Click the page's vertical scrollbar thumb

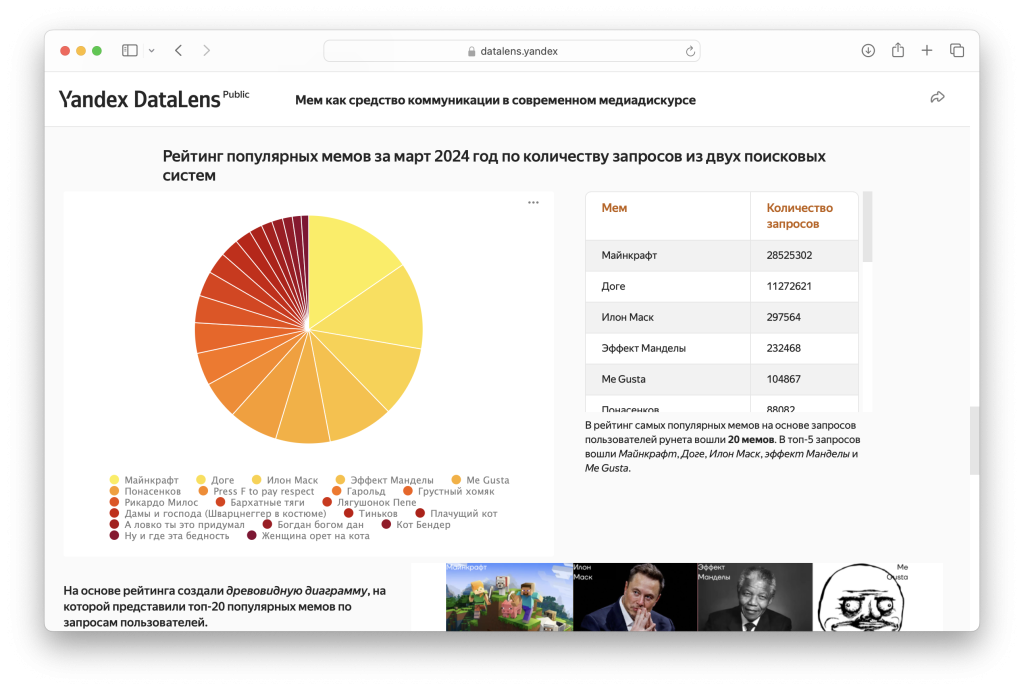(974, 440)
